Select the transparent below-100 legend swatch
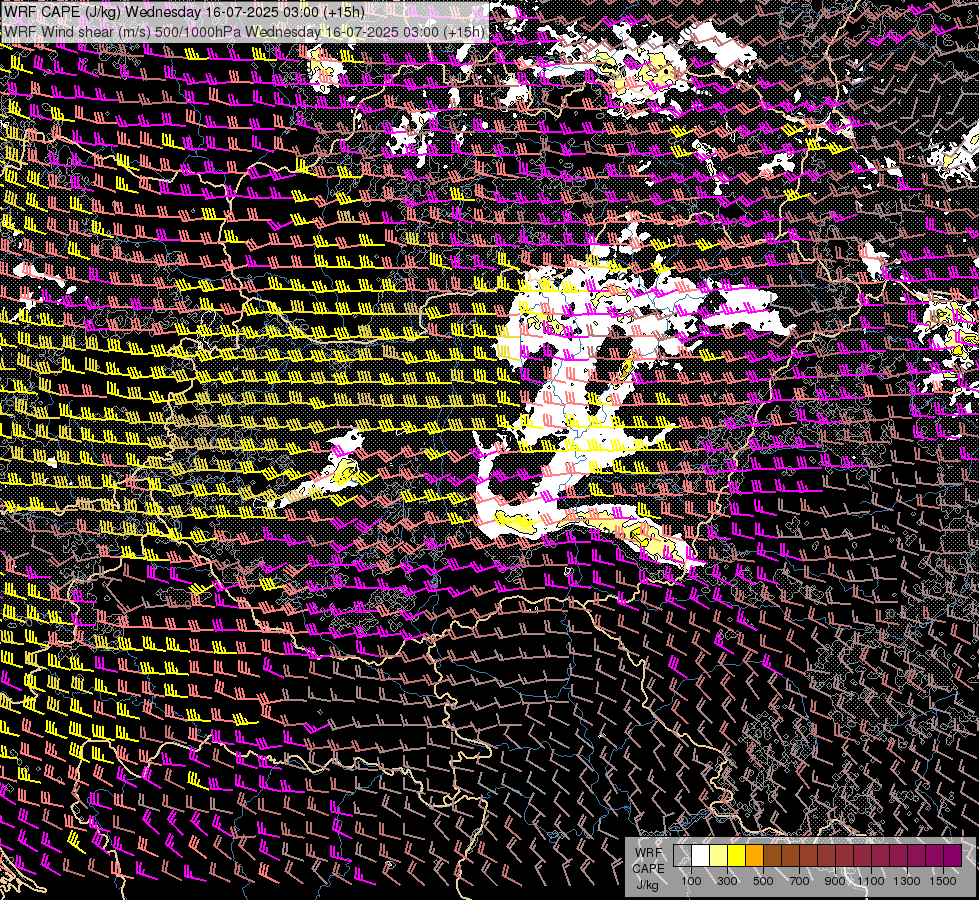The width and height of the screenshot is (979, 900). [682, 856]
